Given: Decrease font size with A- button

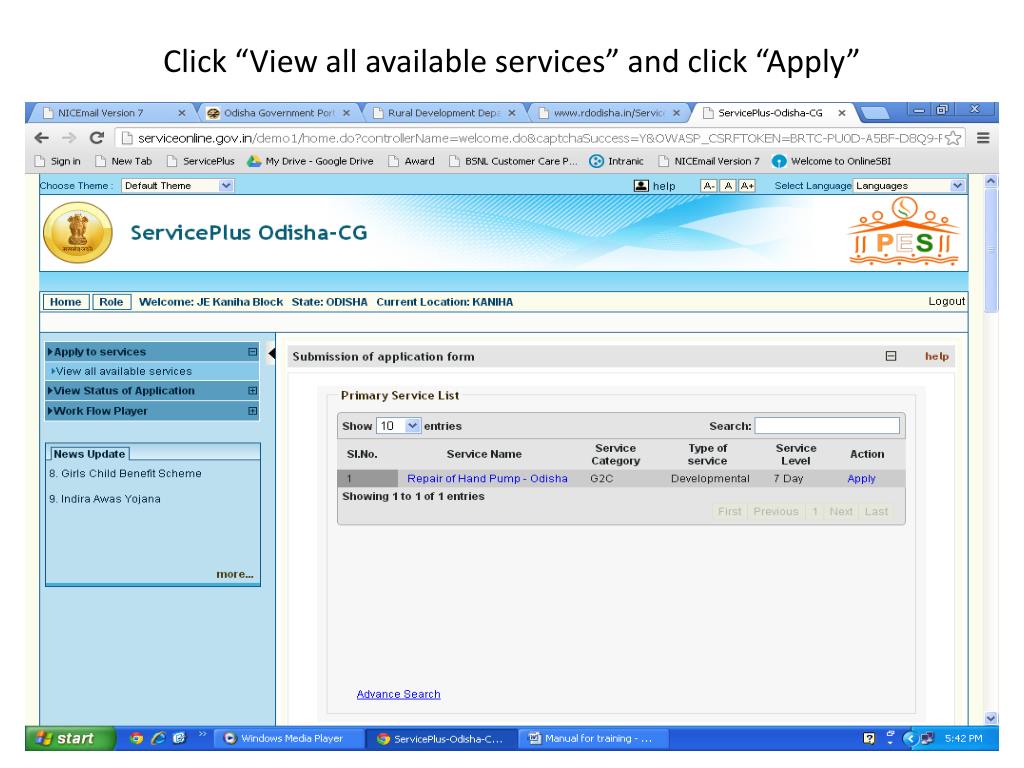Looking at the screenshot, I should click(708, 186).
